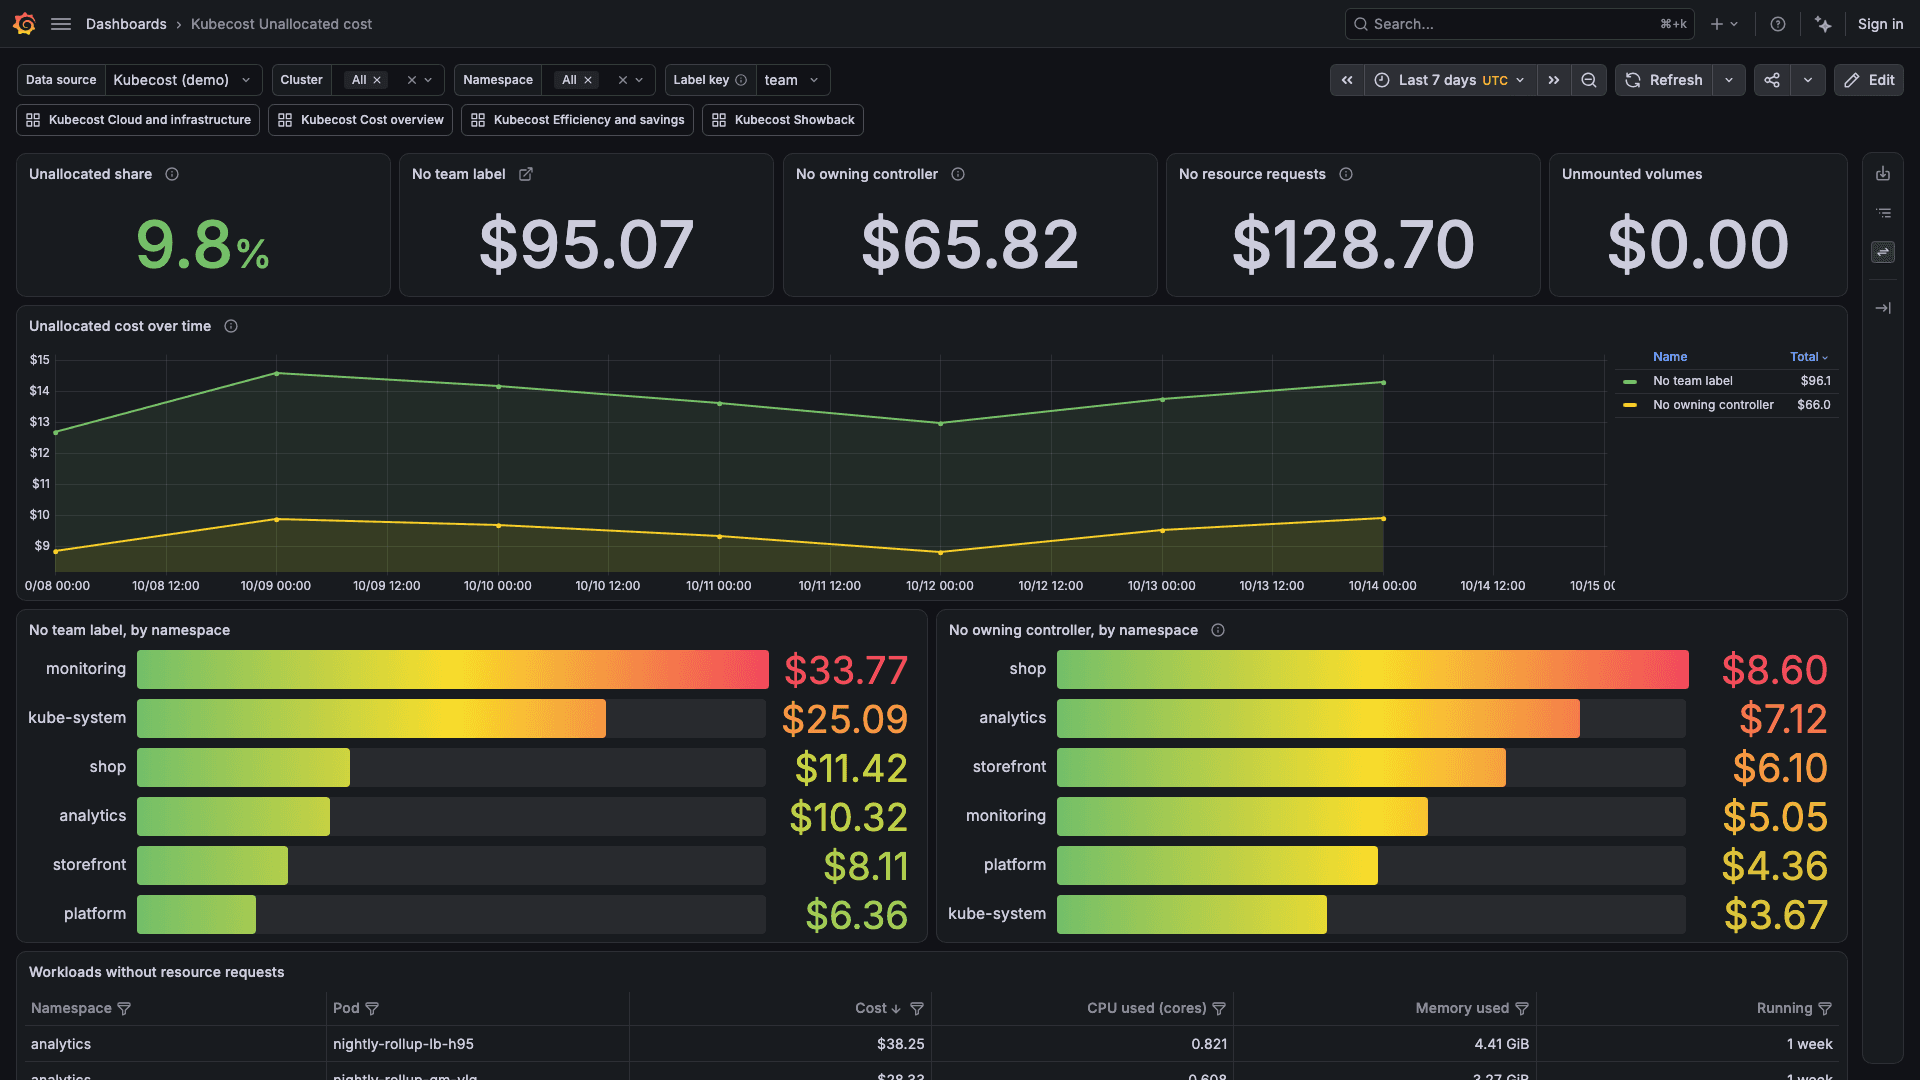Open No team label external link icon
Image resolution: width=1920 pixels, height=1080 pixels.
coord(526,174)
